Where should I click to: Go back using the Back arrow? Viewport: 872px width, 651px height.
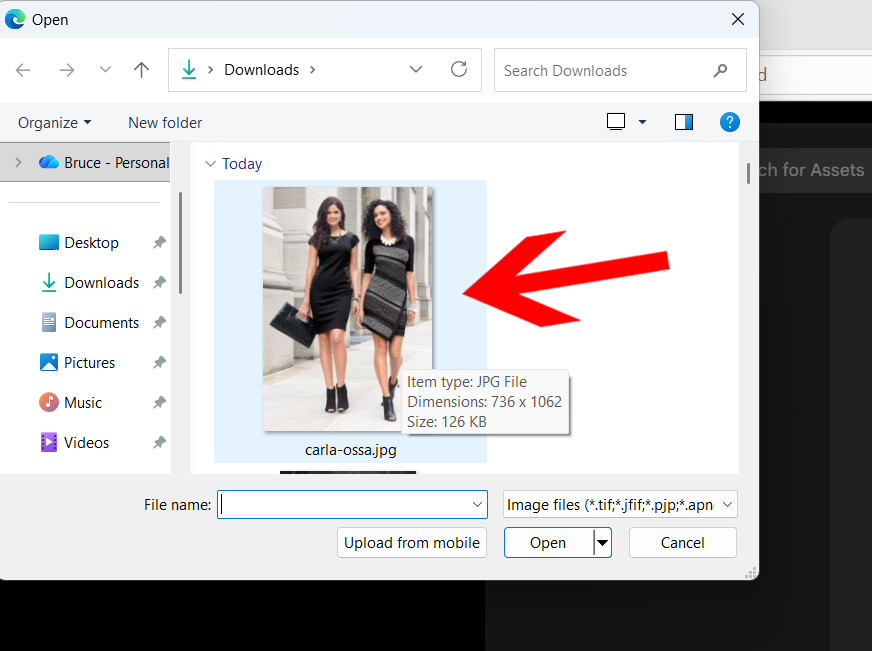(23, 70)
